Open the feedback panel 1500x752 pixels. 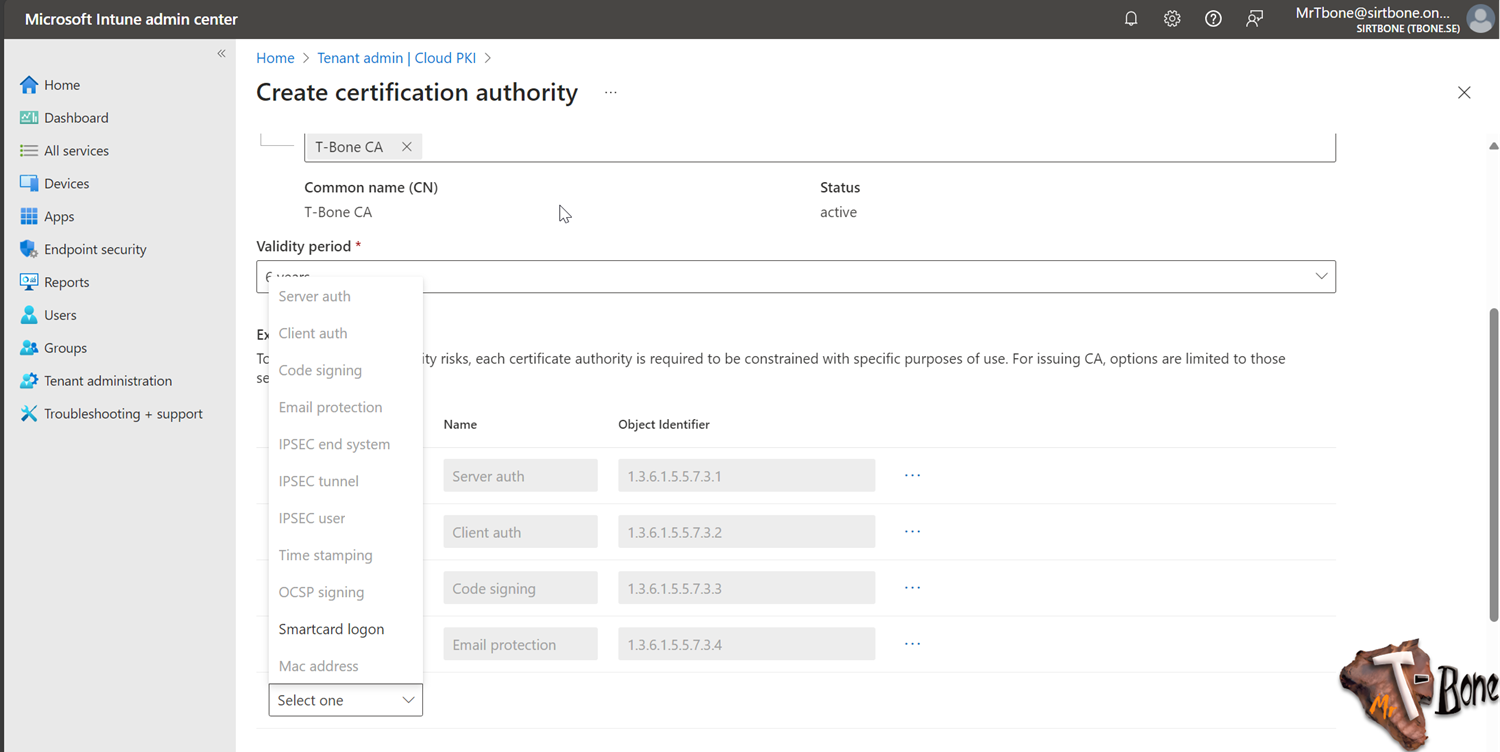click(1254, 18)
